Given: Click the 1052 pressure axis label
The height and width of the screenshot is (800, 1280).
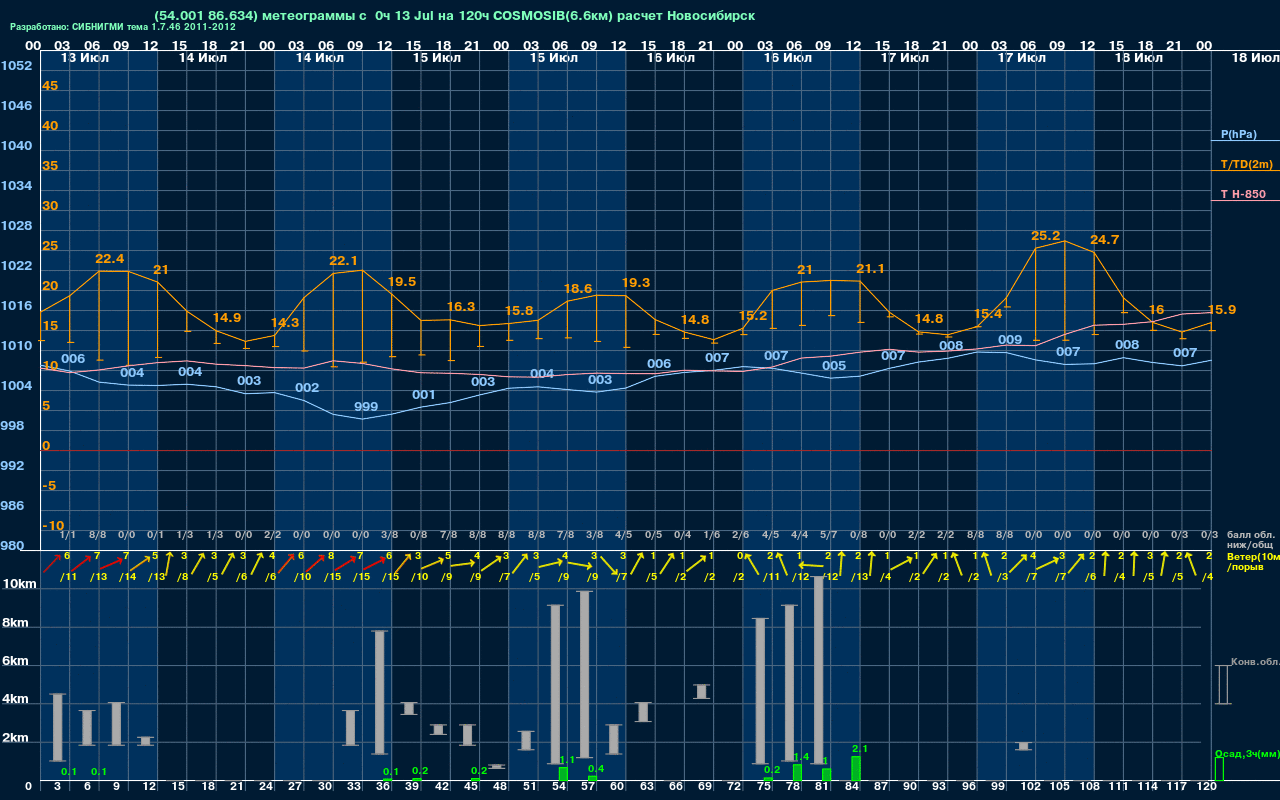Looking at the screenshot, I should pos(16,66).
